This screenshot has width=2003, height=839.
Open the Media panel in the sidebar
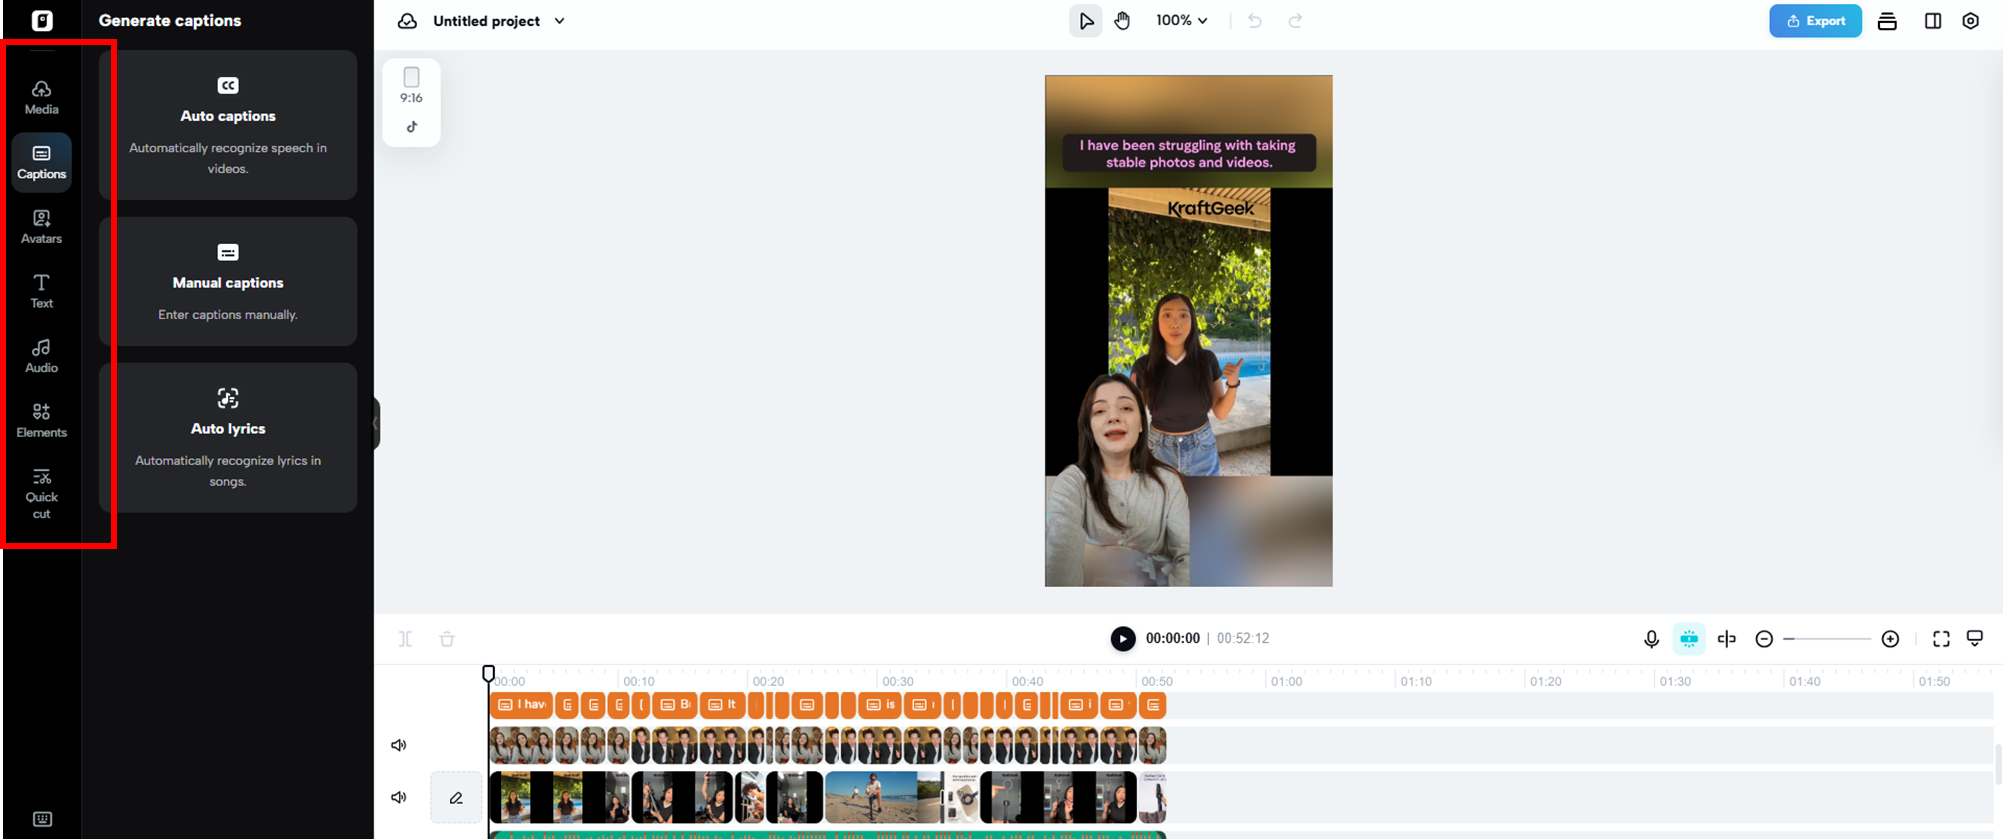click(x=41, y=97)
